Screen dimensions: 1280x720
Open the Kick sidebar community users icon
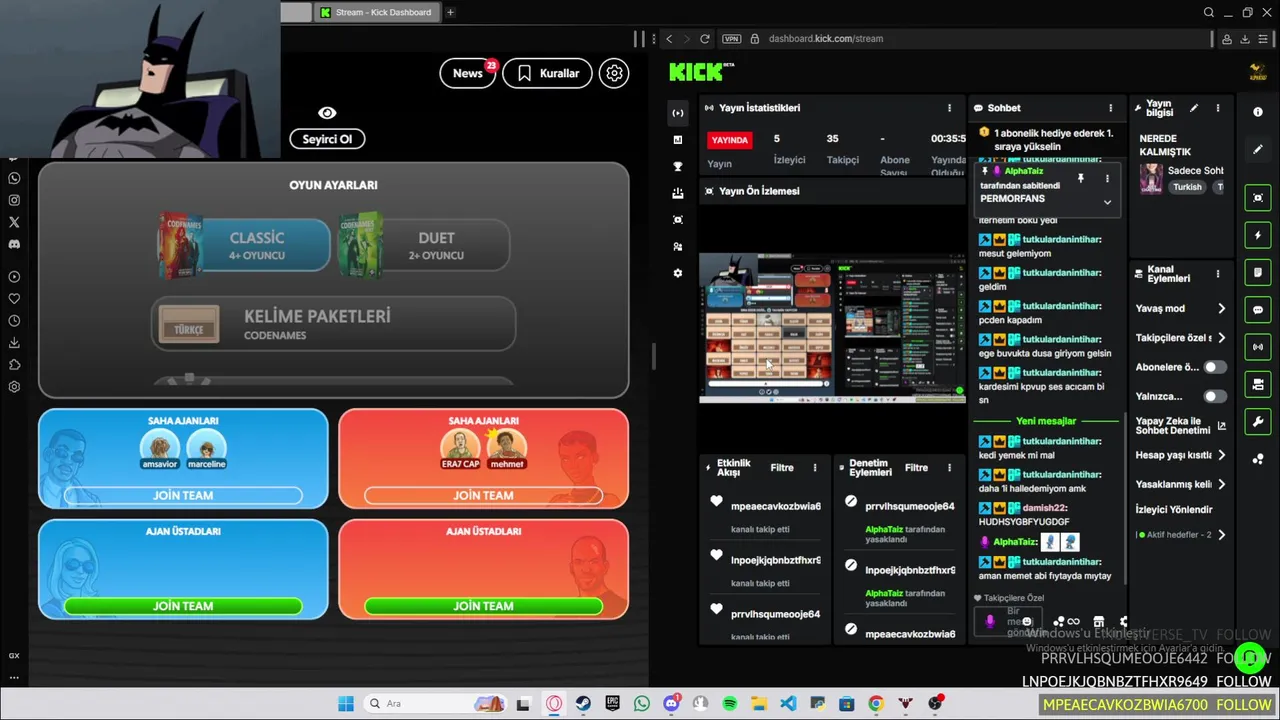click(x=678, y=246)
